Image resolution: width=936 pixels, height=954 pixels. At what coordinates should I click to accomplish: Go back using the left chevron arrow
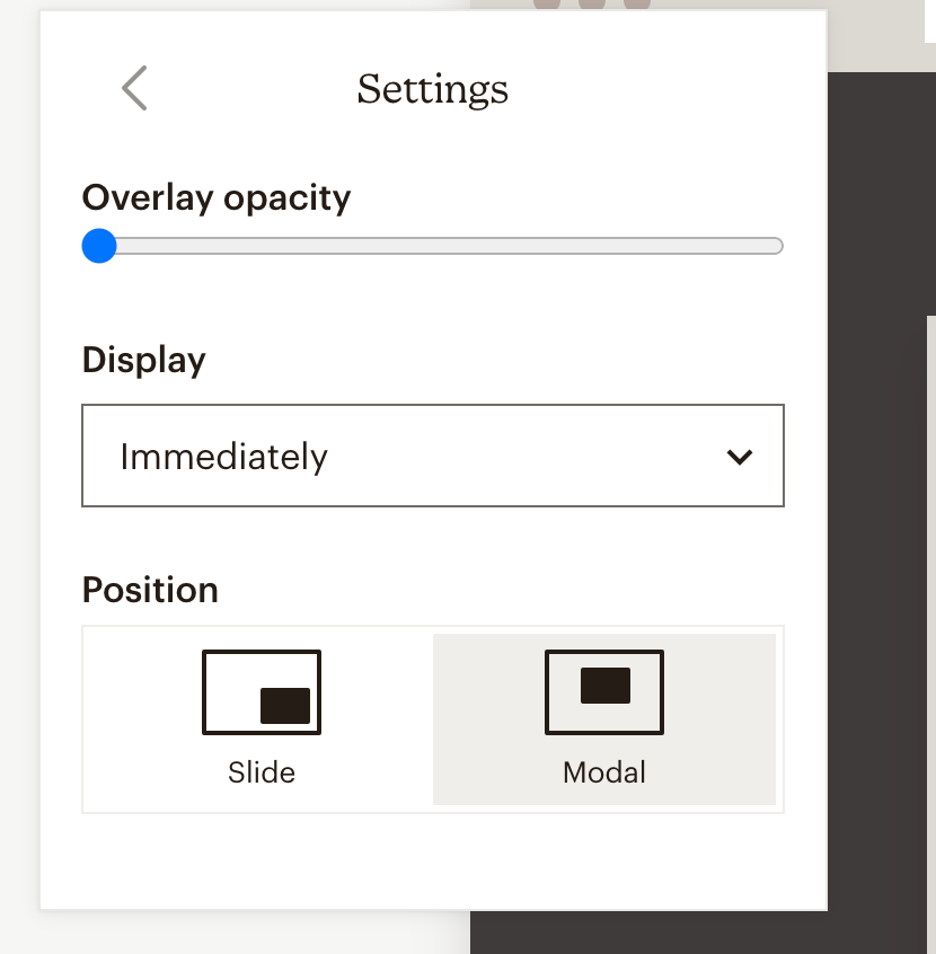pyautogui.click(x=134, y=88)
